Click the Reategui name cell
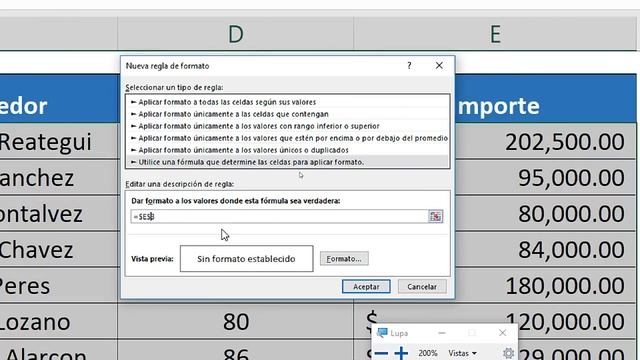 (x=59, y=141)
